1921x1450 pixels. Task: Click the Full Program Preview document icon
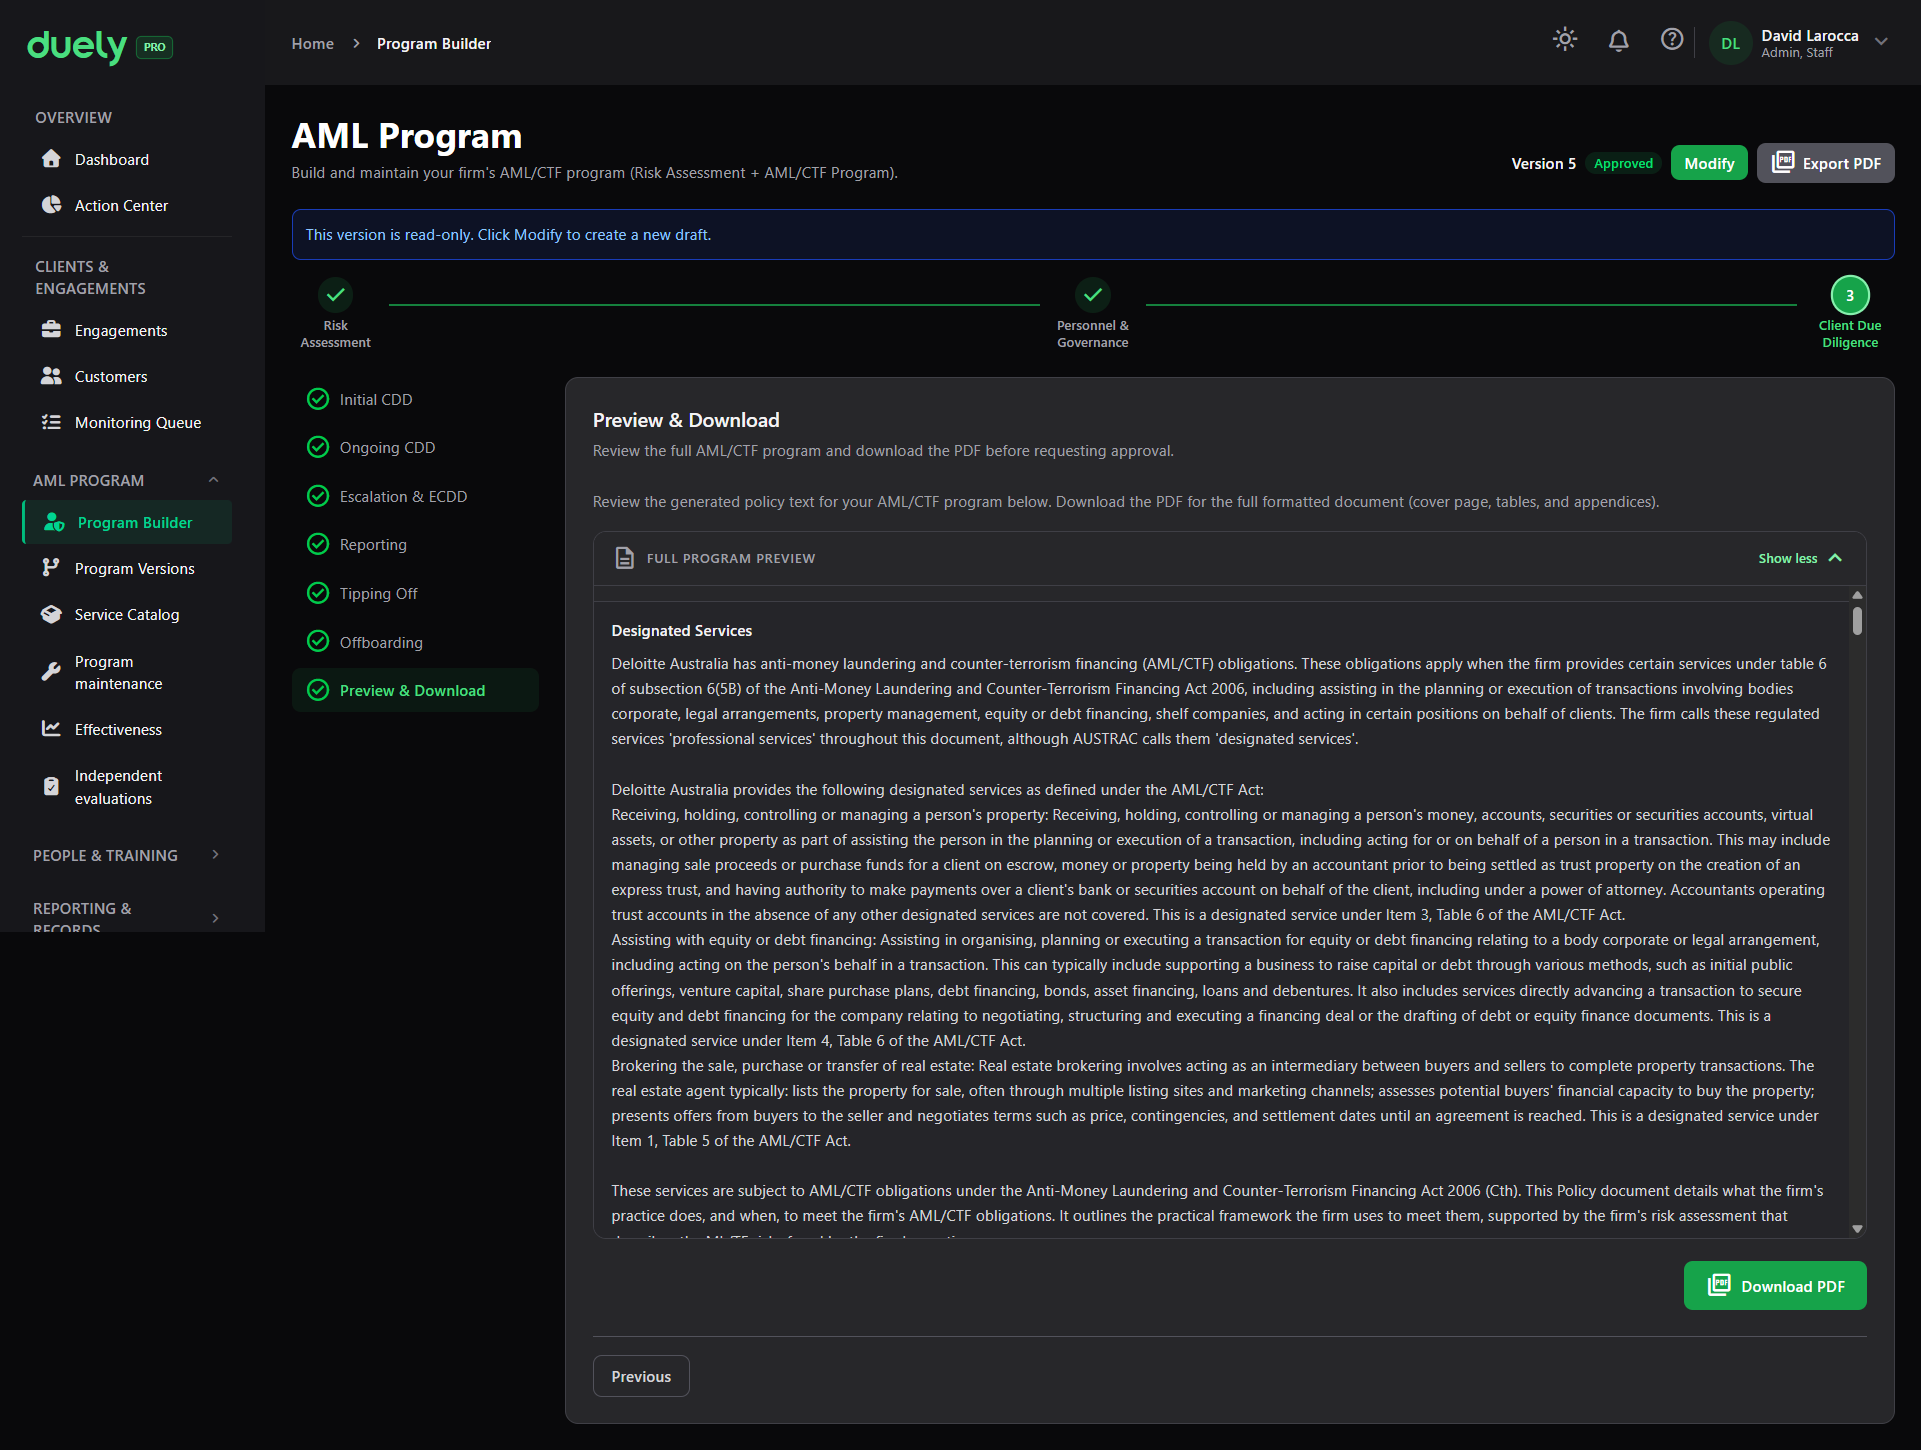tap(625, 558)
